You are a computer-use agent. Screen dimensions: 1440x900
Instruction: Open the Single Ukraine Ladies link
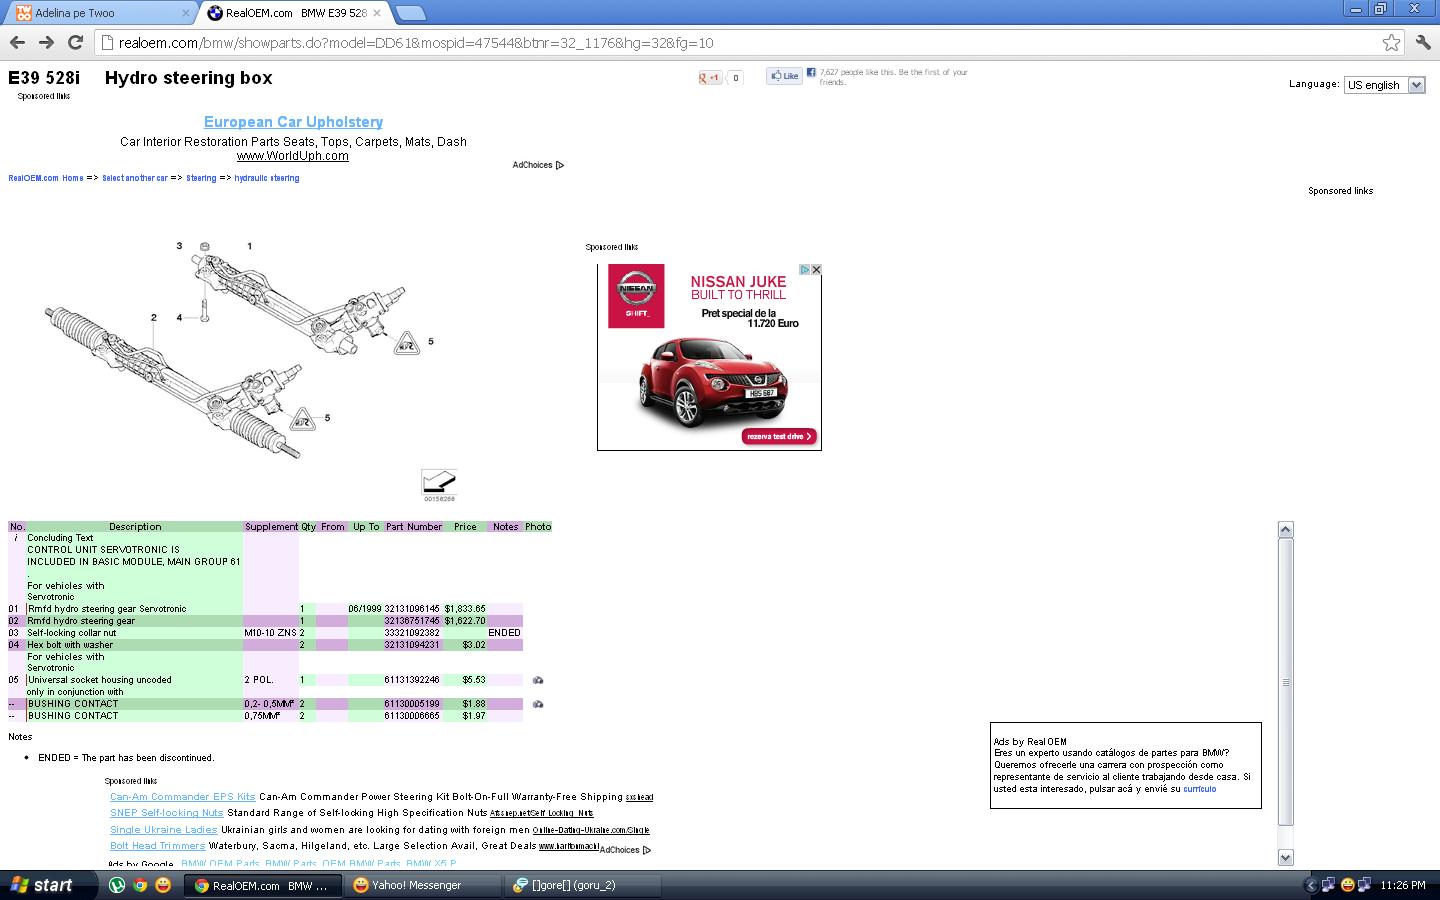click(164, 829)
